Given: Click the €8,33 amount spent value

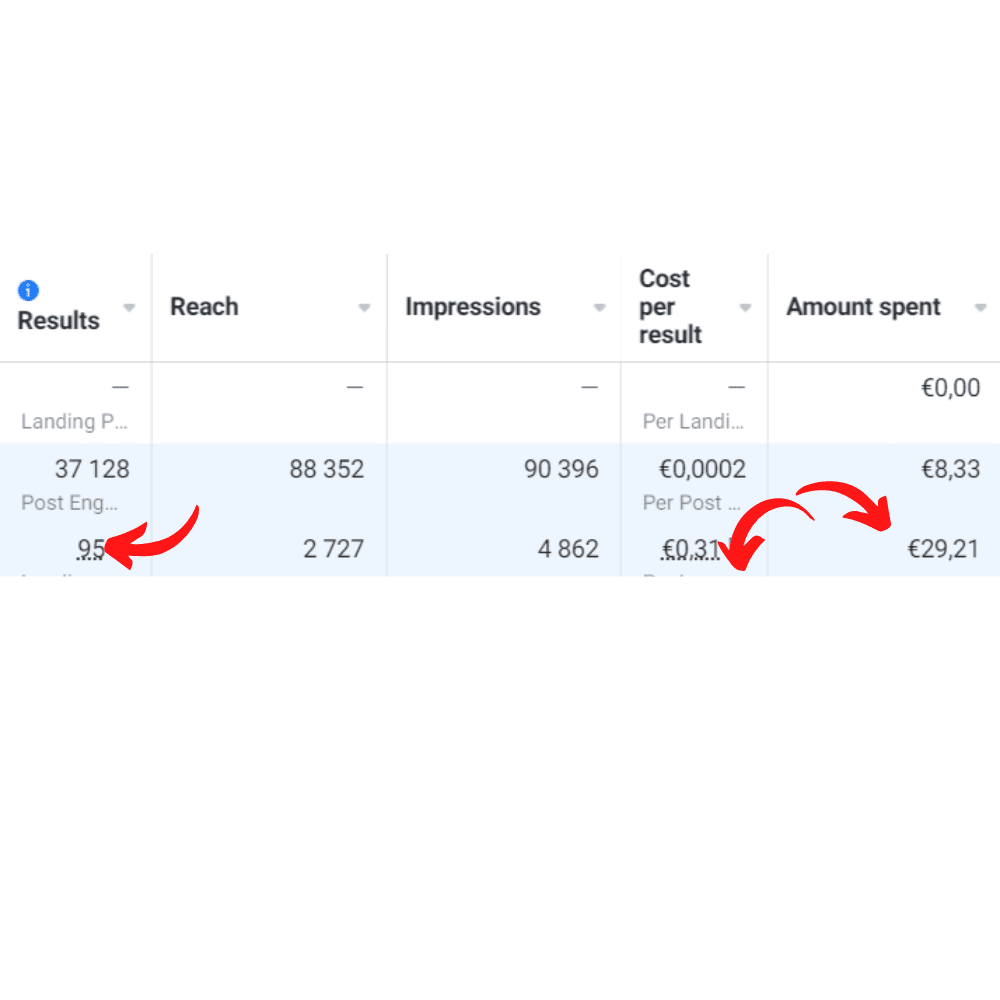Looking at the screenshot, I should (x=951, y=469).
